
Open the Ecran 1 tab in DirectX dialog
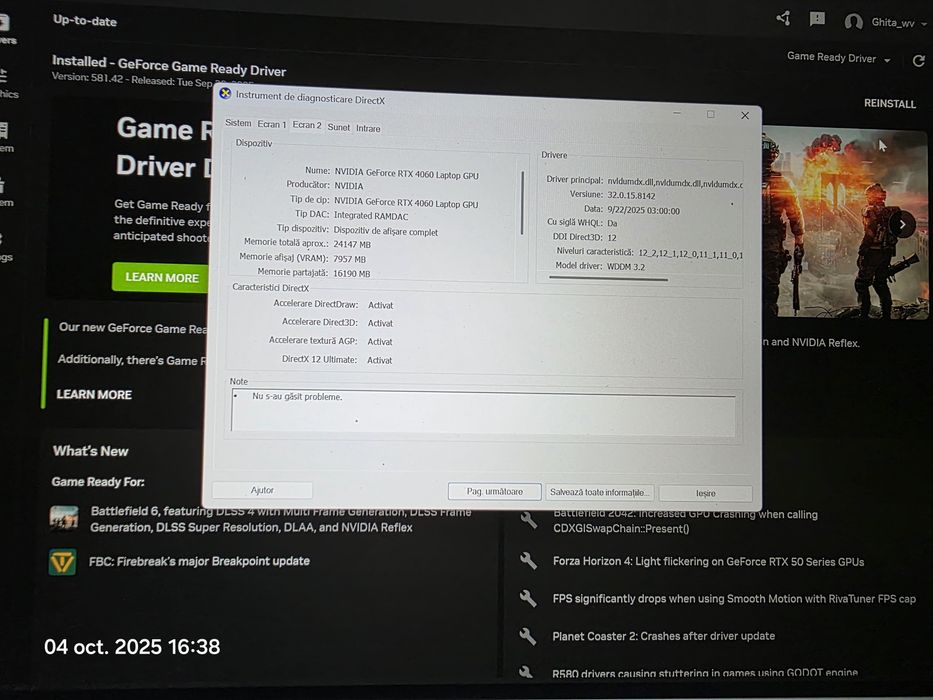point(272,124)
